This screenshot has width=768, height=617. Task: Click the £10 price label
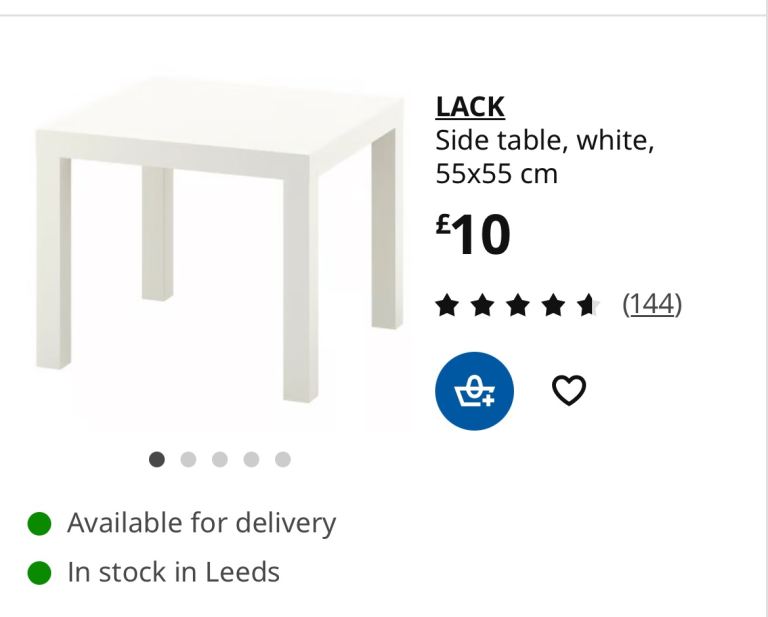(x=474, y=235)
